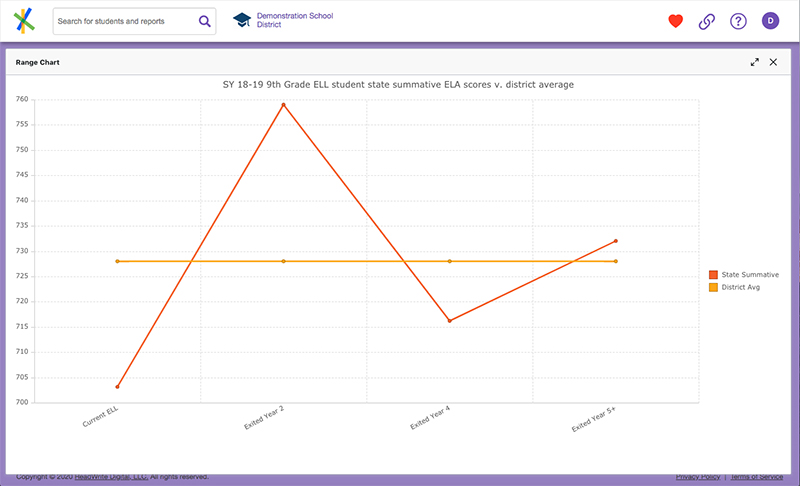Click the orange State Summative legend swatch
The width and height of the screenshot is (800, 486).
(x=713, y=274)
